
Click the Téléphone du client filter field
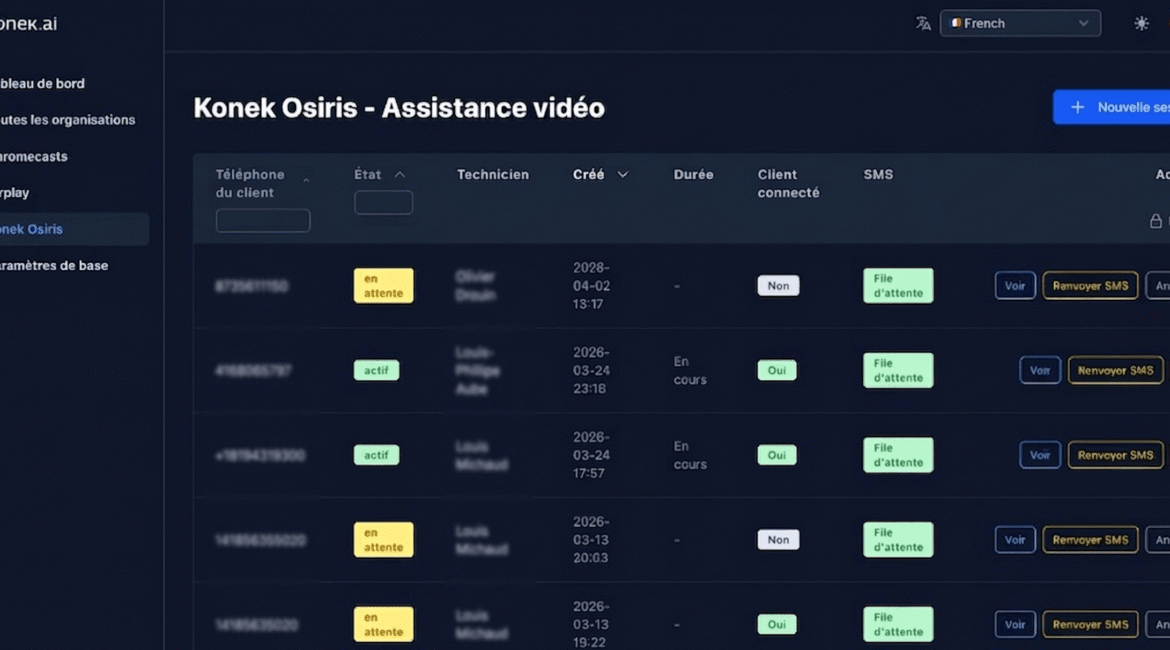263,220
